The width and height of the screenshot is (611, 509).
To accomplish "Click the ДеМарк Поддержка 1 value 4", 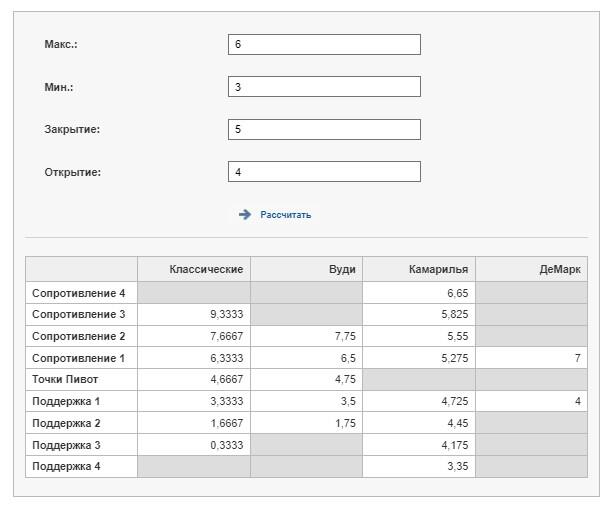I will (577, 401).
